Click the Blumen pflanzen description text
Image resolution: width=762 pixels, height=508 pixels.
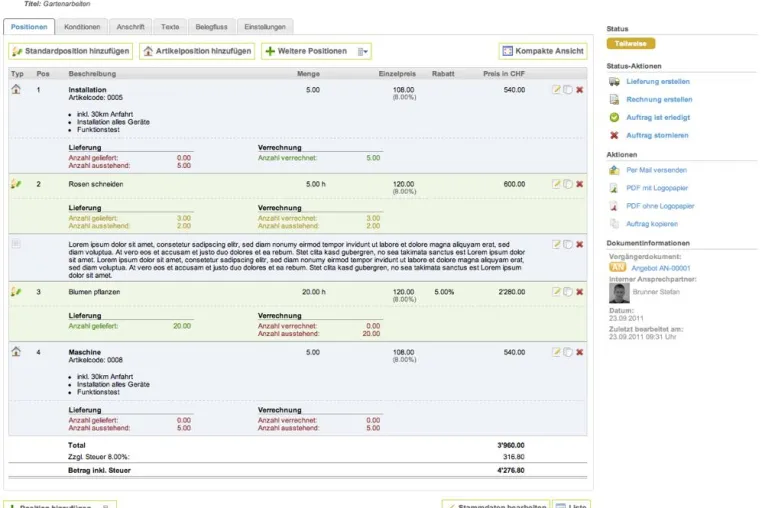(94, 292)
